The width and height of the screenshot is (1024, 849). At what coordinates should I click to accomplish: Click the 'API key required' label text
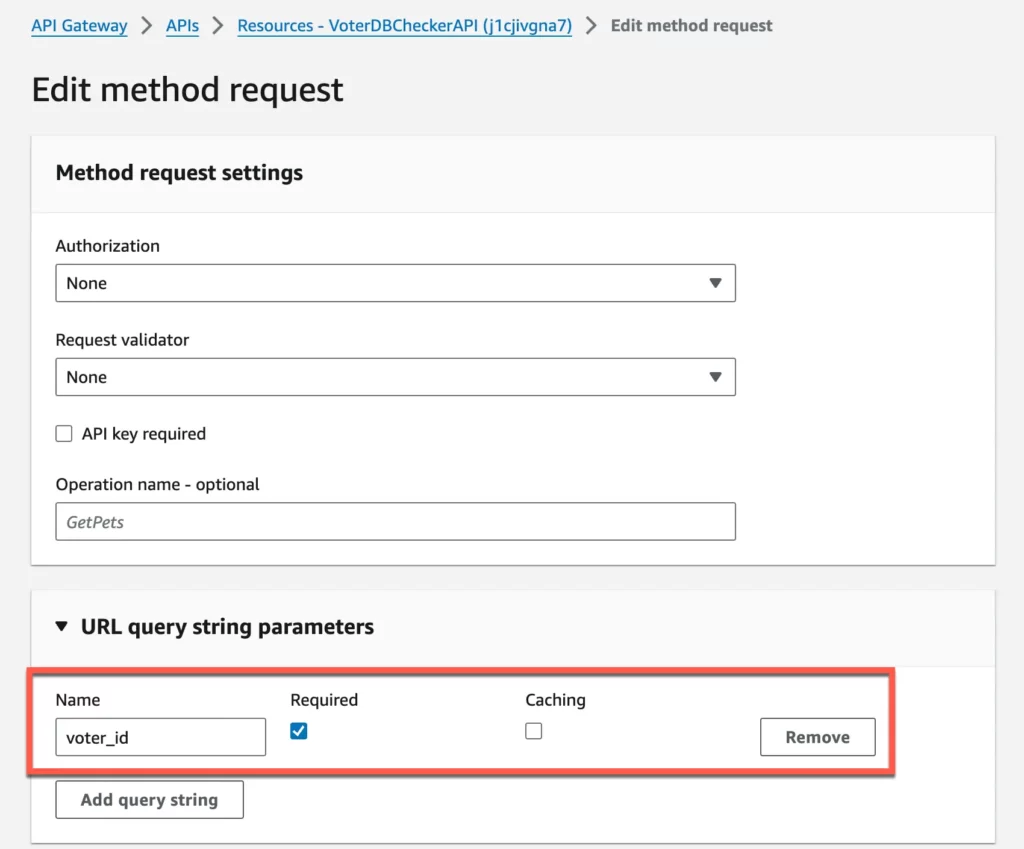point(144,434)
